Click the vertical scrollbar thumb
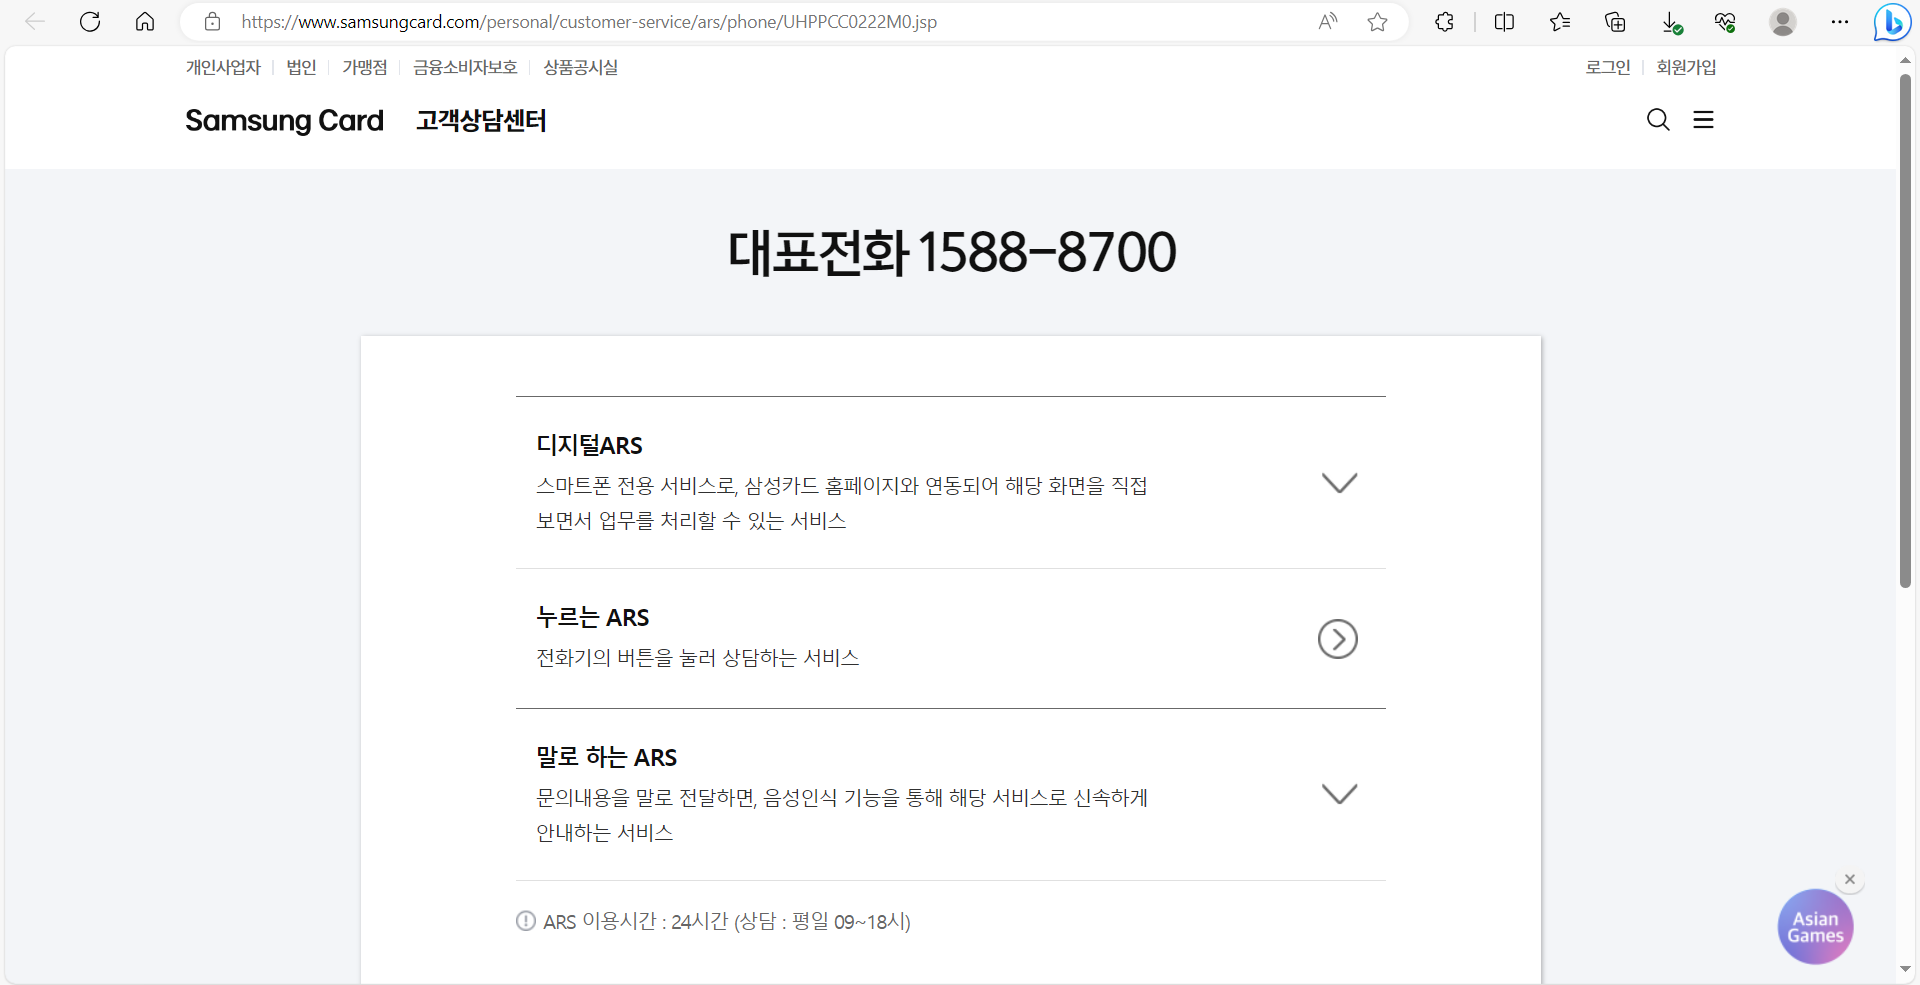Image resolution: width=1920 pixels, height=985 pixels. pyautogui.click(x=1905, y=330)
